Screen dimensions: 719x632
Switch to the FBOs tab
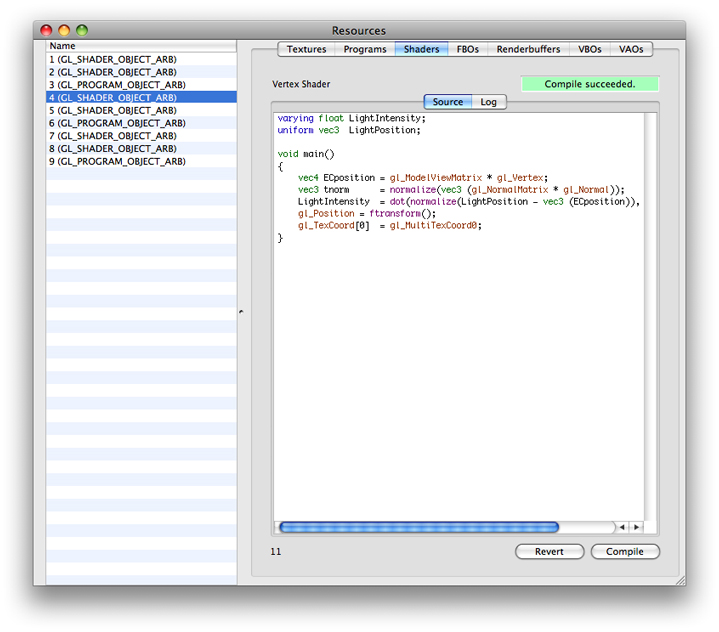(x=467, y=49)
